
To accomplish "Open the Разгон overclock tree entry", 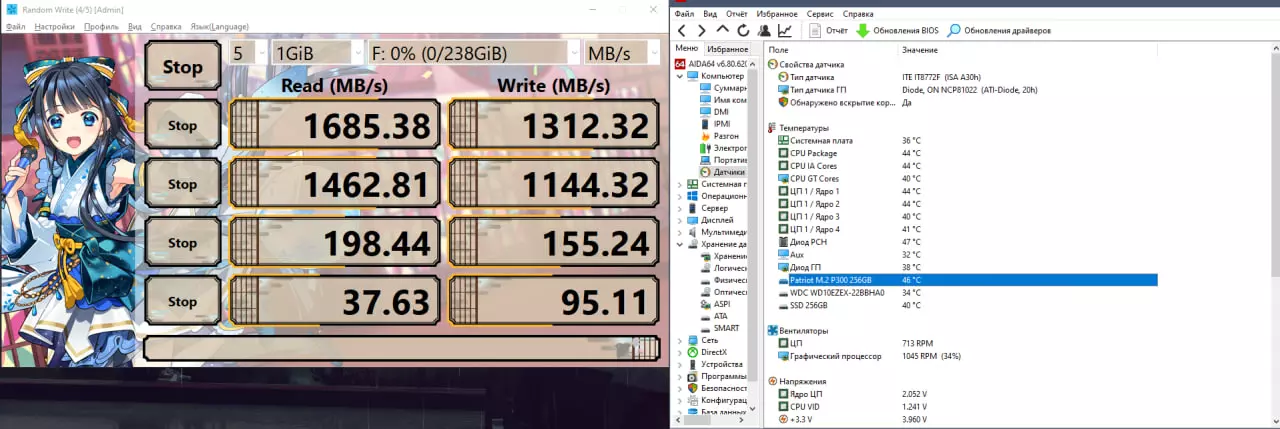I will [720, 136].
